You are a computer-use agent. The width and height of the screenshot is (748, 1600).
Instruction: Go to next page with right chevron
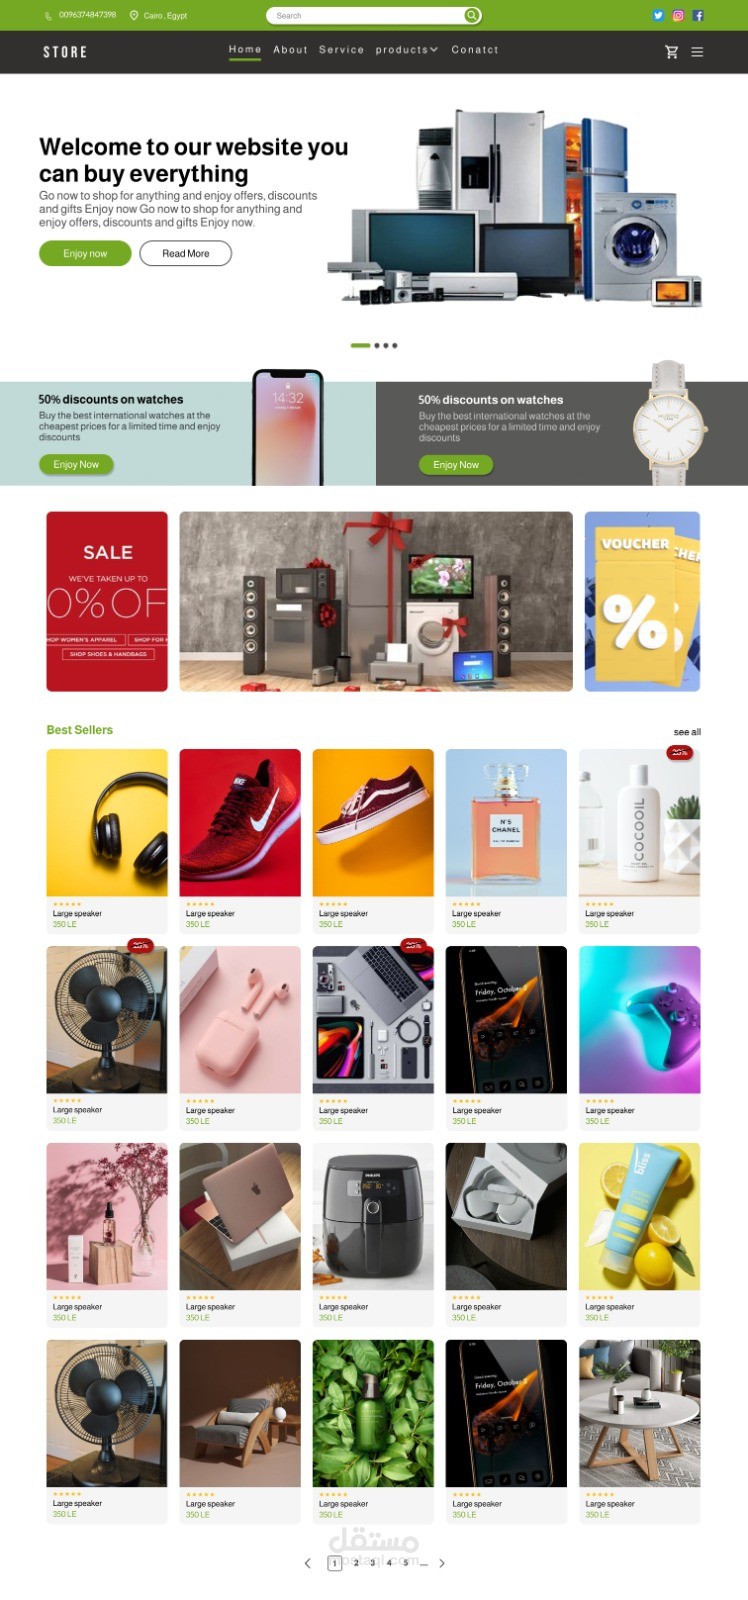[x=441, y=1563]
